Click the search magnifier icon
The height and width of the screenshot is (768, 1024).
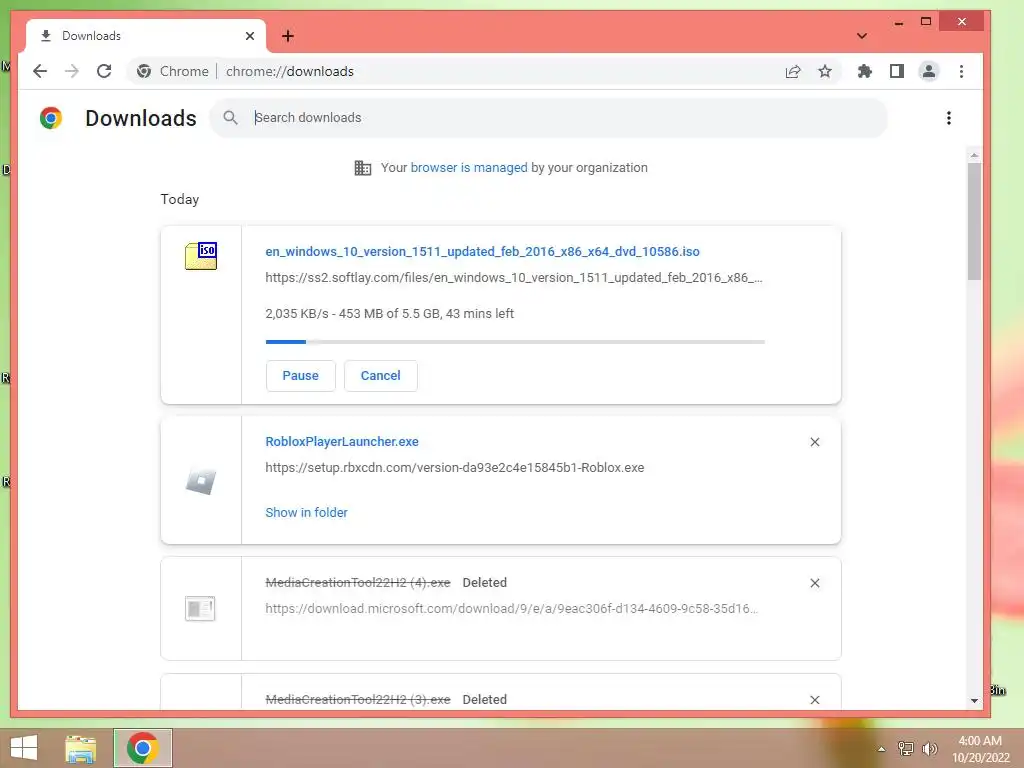(230, 118)
